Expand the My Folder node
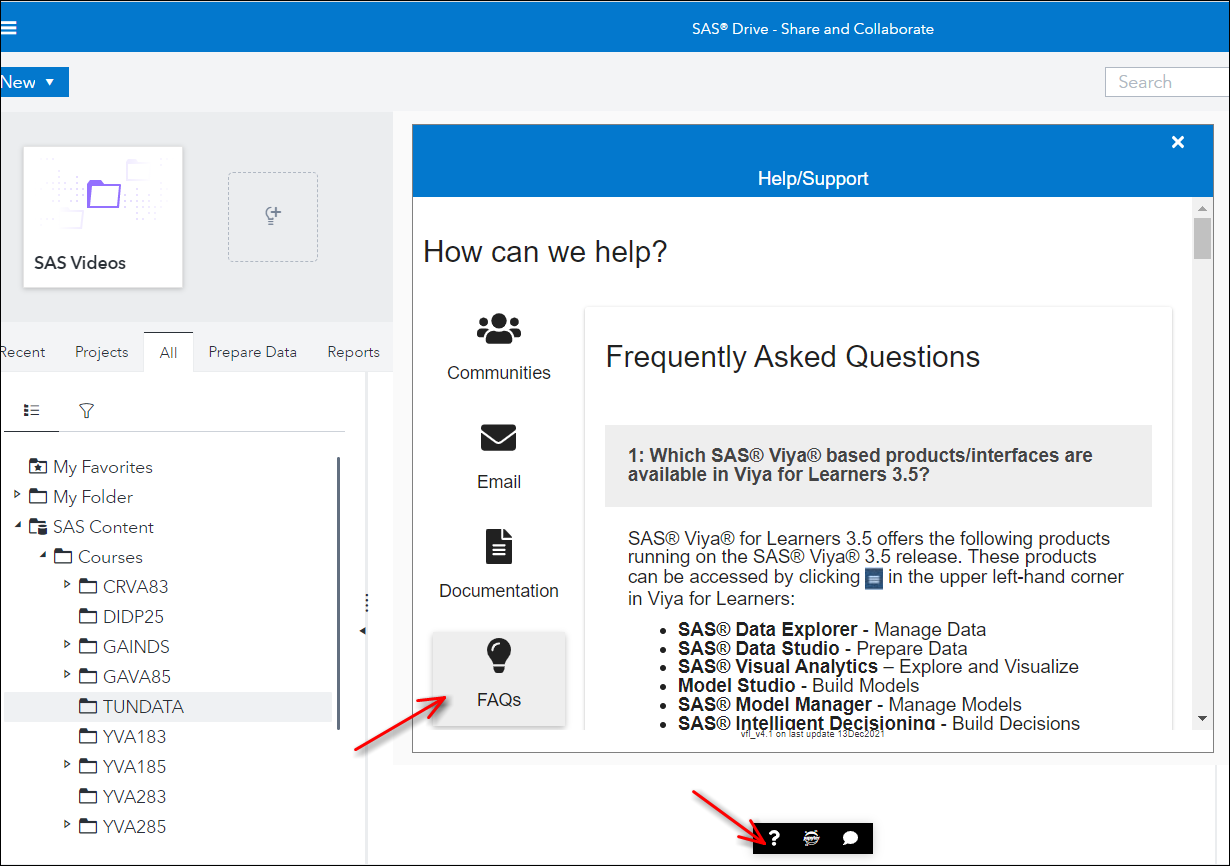Screen dimensions: 1230x866 tap(17, 495)
